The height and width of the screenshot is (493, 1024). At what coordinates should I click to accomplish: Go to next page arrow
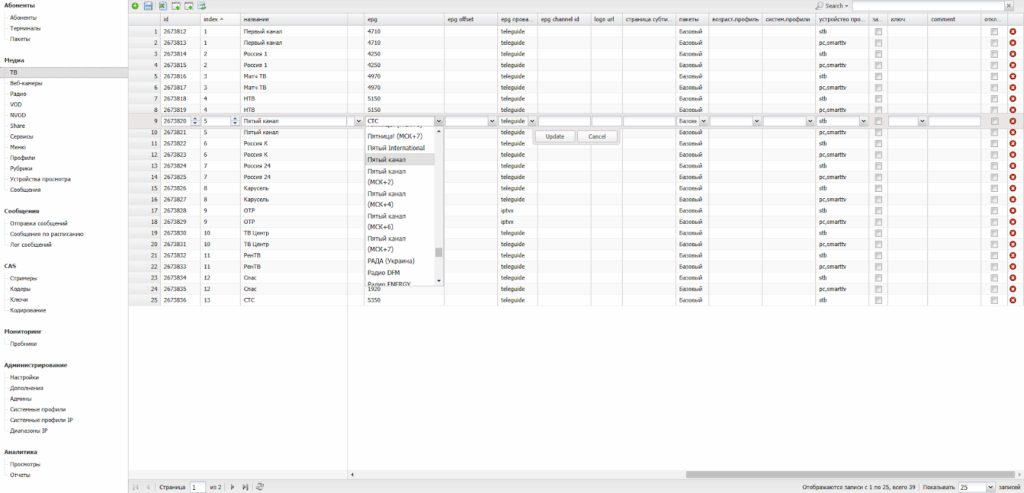pos(232,487)
